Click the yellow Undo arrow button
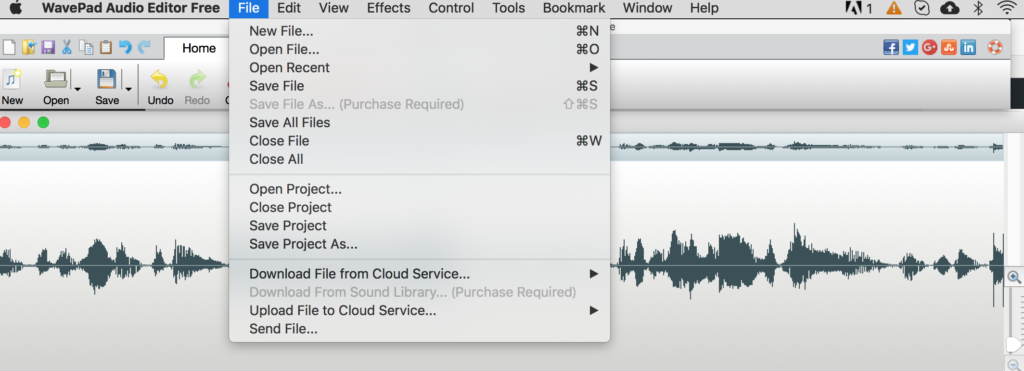The image size is (1024, 371). (x=160, y=87)
